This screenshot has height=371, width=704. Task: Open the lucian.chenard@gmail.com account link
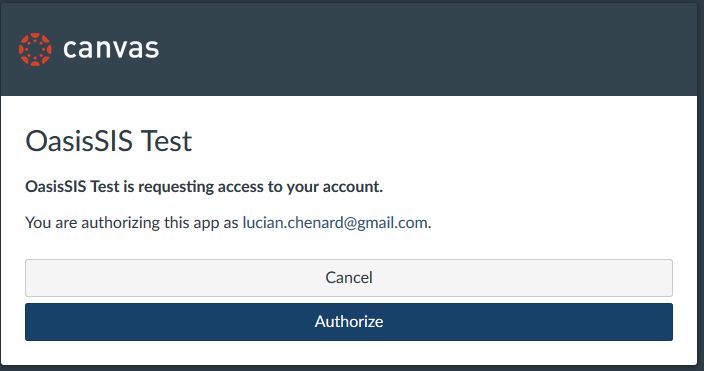[335, 223]
